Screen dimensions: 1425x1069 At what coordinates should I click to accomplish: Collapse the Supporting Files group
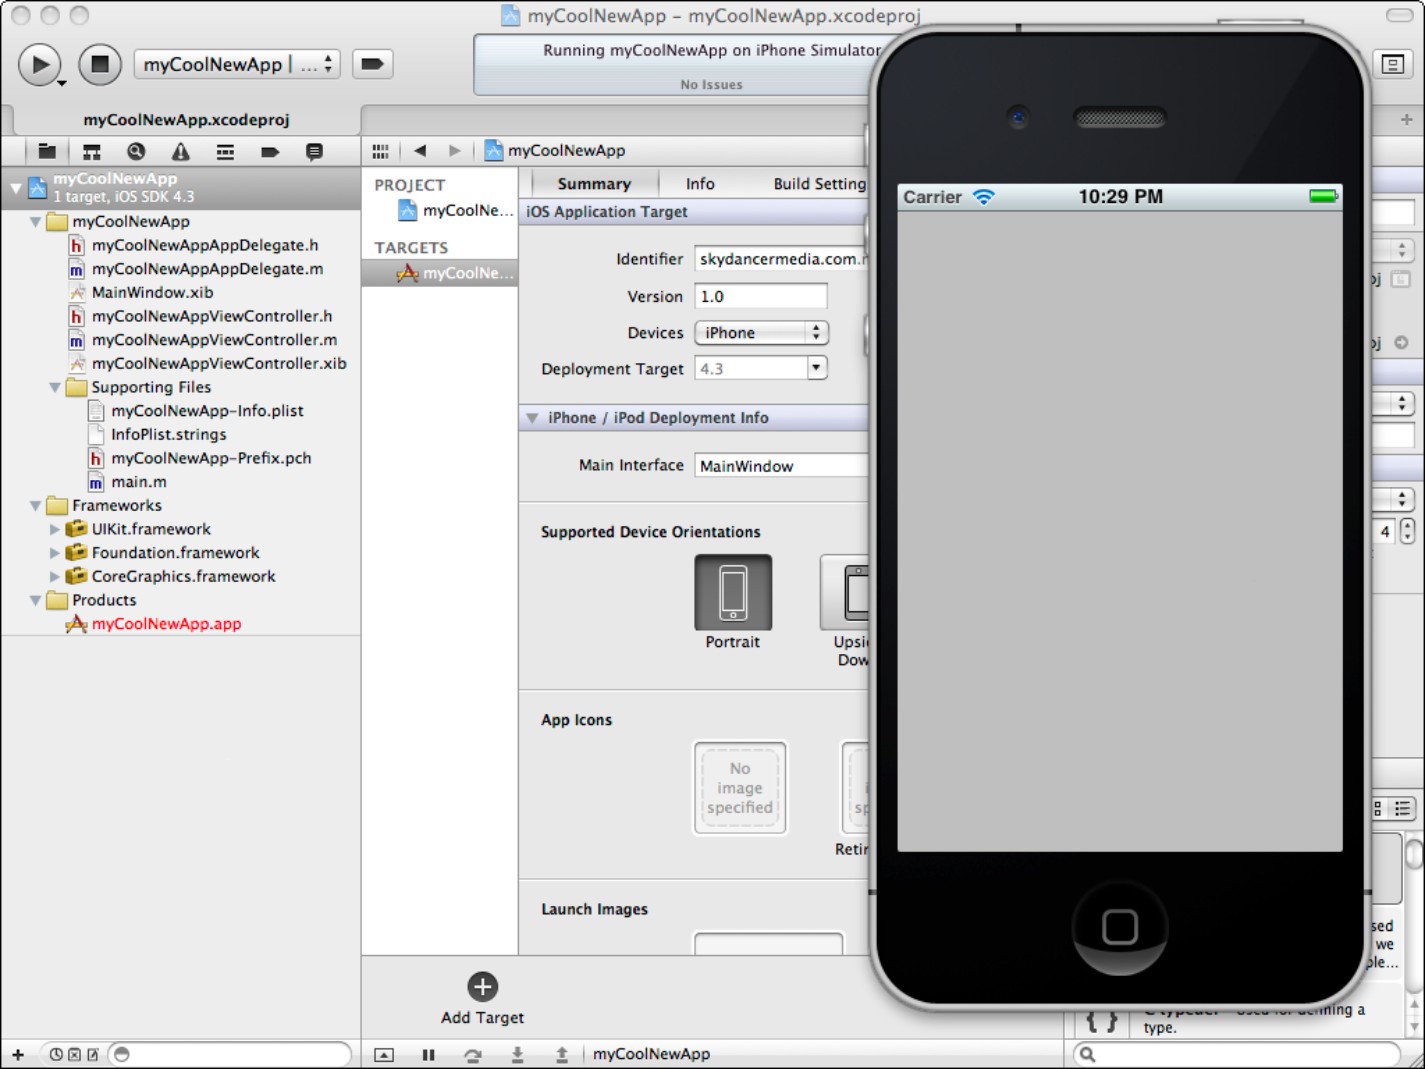point(55,387)
